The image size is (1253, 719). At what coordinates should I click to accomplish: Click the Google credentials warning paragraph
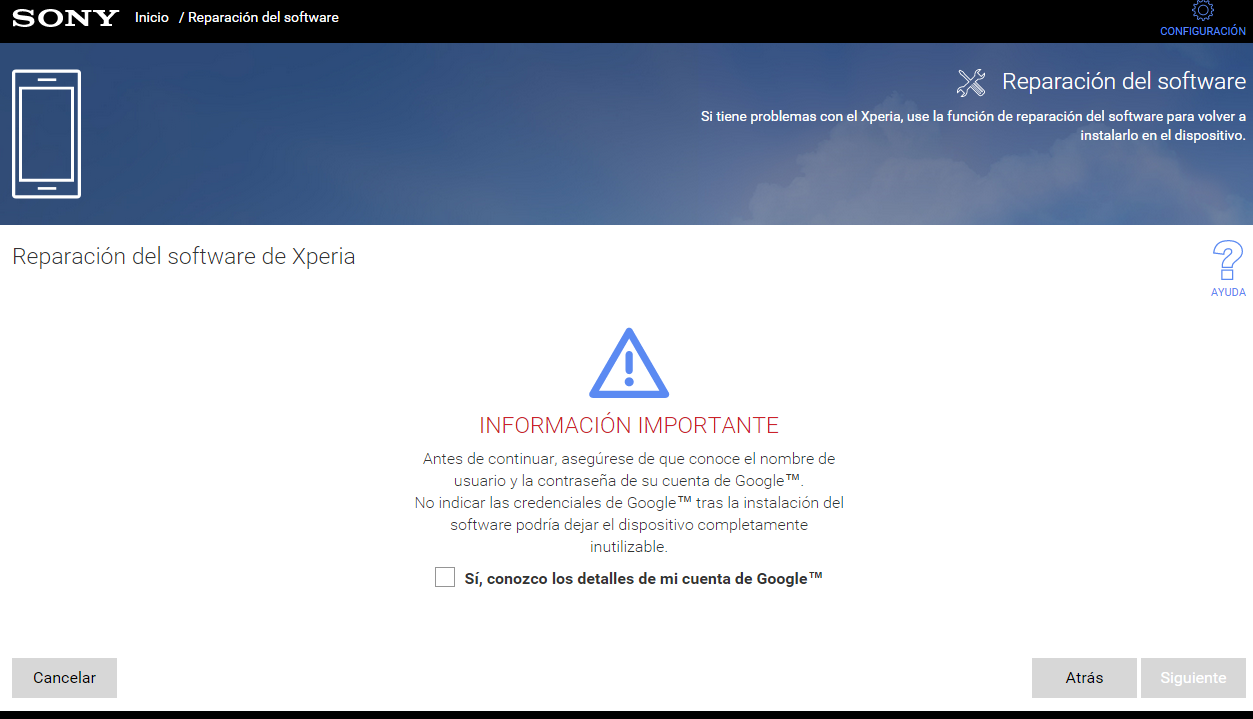click(x=628, y=503)
